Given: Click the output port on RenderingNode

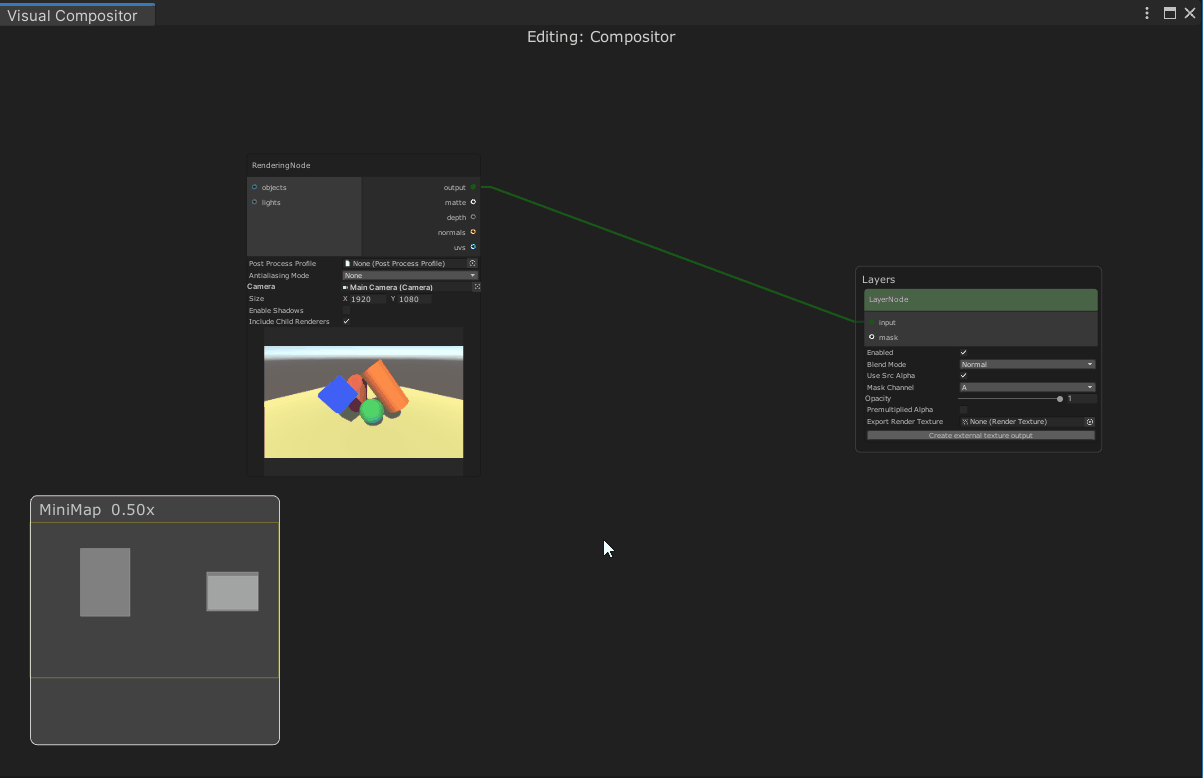Looking at the screenshot, I should (x=474, y=187).
